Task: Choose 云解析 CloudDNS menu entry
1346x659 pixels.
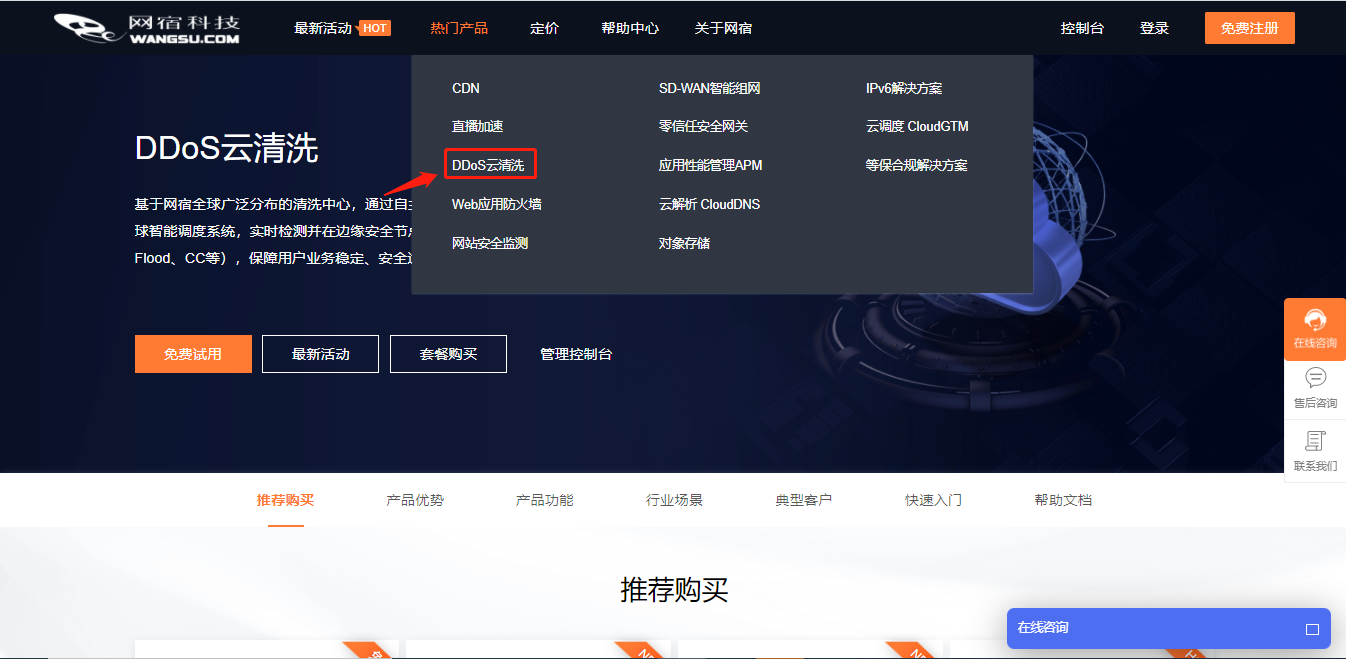Action: pos(709,204)
